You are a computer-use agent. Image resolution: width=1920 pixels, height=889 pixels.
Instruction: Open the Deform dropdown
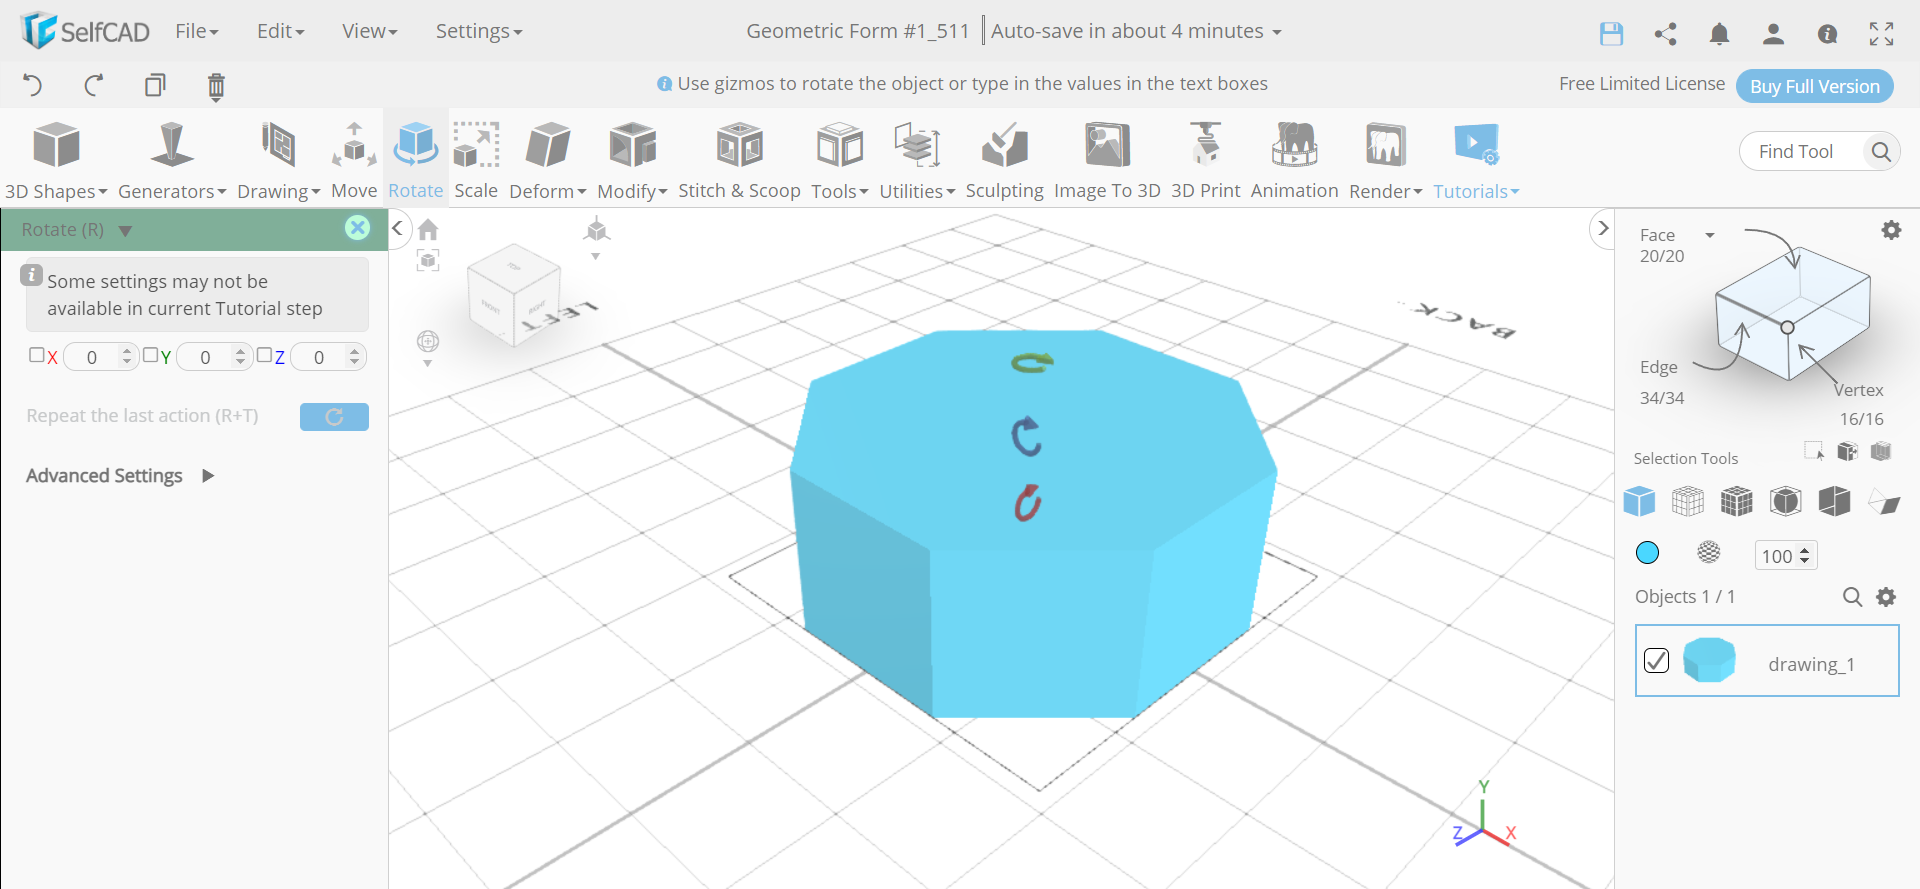548,160
